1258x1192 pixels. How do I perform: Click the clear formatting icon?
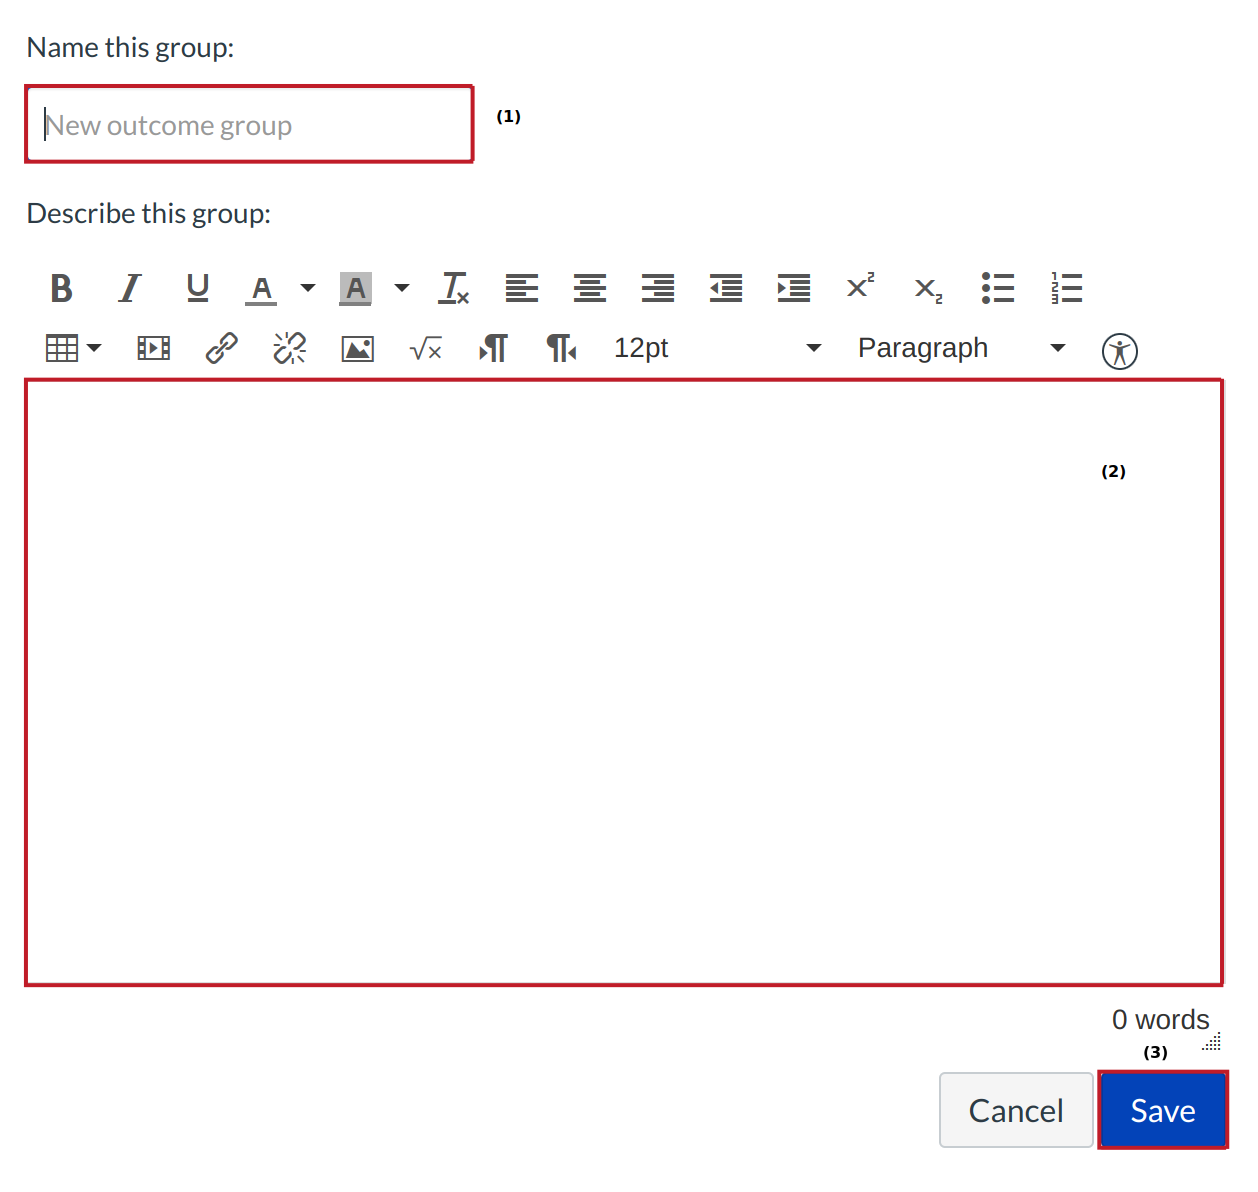[x=454, y=288]
